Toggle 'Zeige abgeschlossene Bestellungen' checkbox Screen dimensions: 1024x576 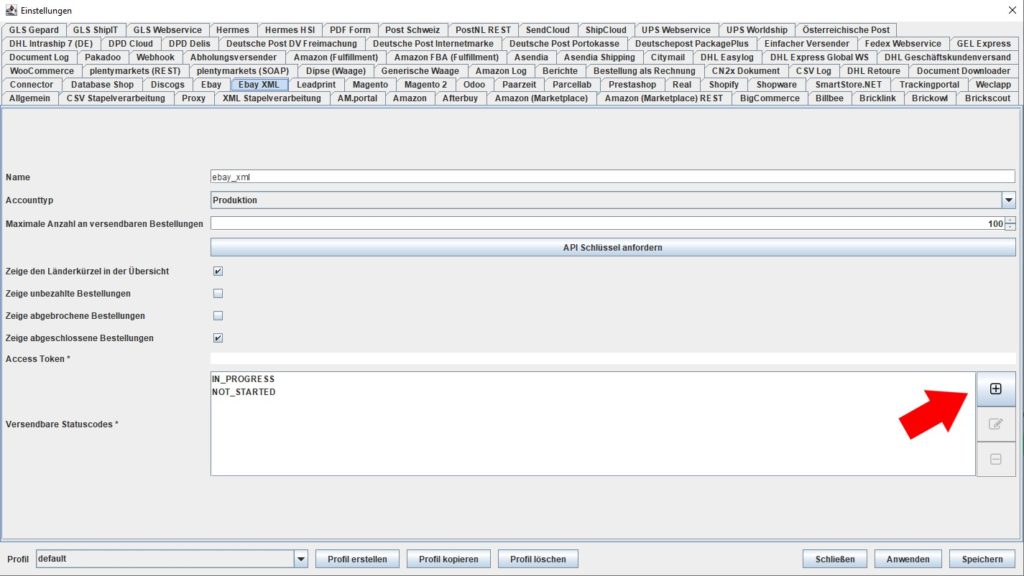(x=218, y=338)
